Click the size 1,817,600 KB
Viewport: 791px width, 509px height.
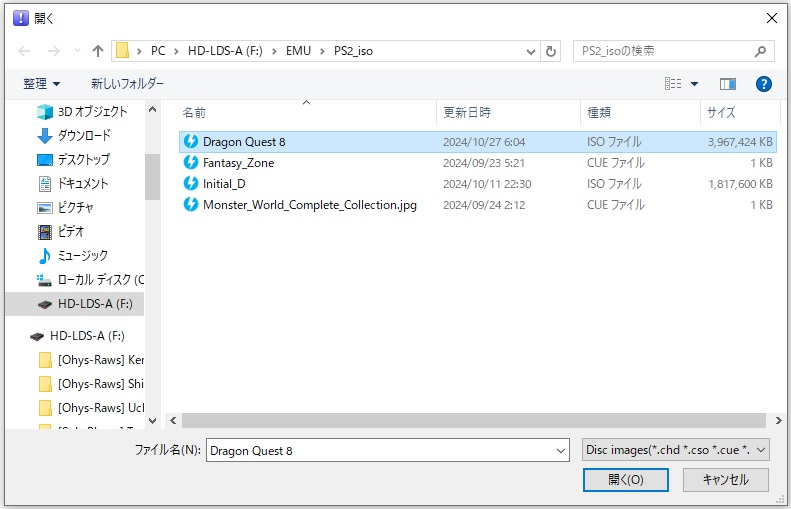740,184
